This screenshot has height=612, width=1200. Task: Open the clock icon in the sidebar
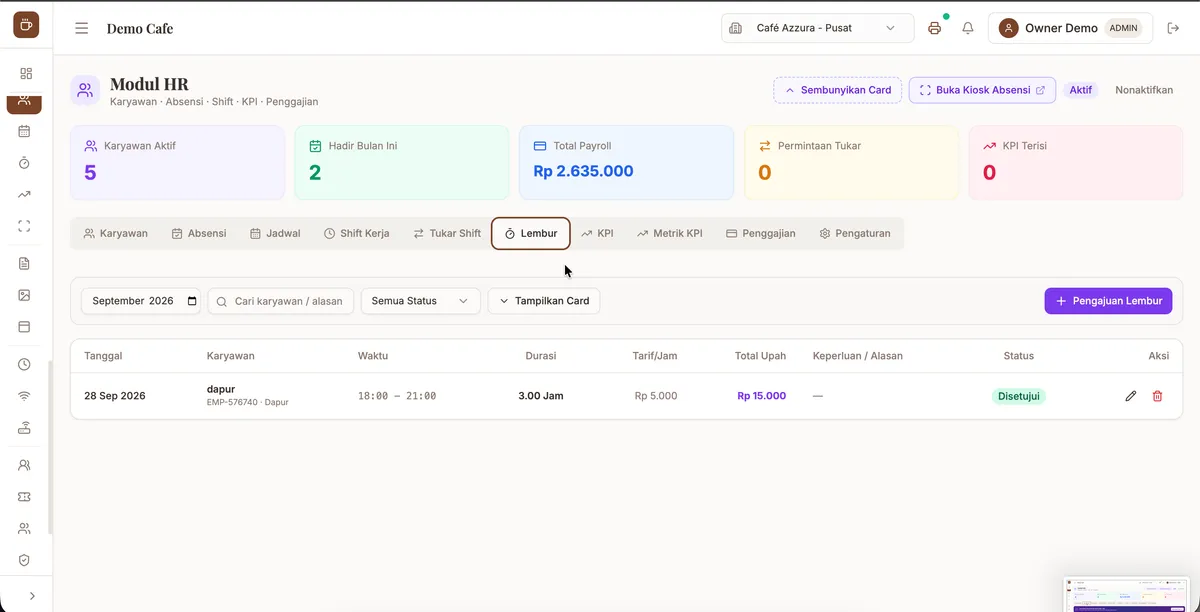[x=25, y=364]
